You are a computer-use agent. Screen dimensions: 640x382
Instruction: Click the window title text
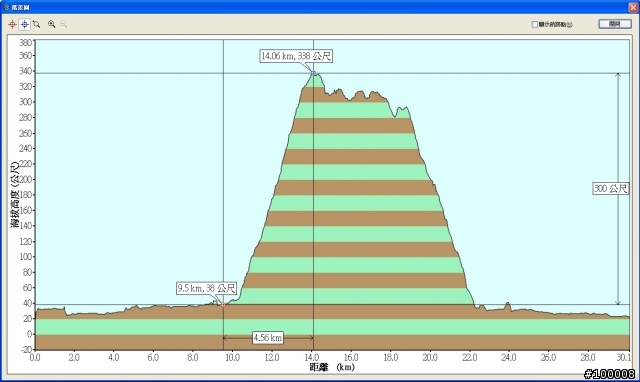pyautogui.click(x=20, y=7)
